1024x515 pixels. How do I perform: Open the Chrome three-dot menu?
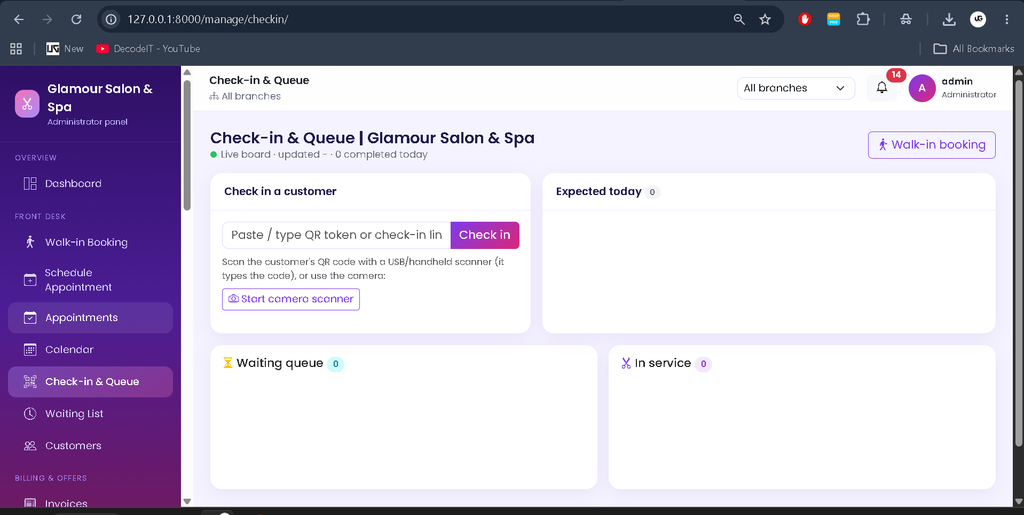coord(1007,20)
